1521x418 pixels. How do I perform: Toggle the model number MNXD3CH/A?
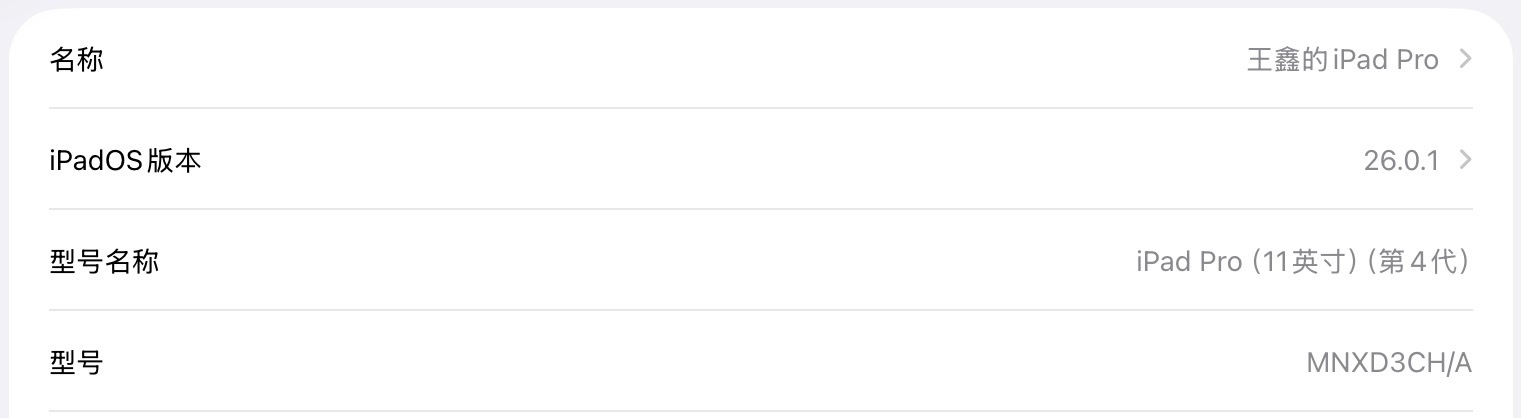1389,364
